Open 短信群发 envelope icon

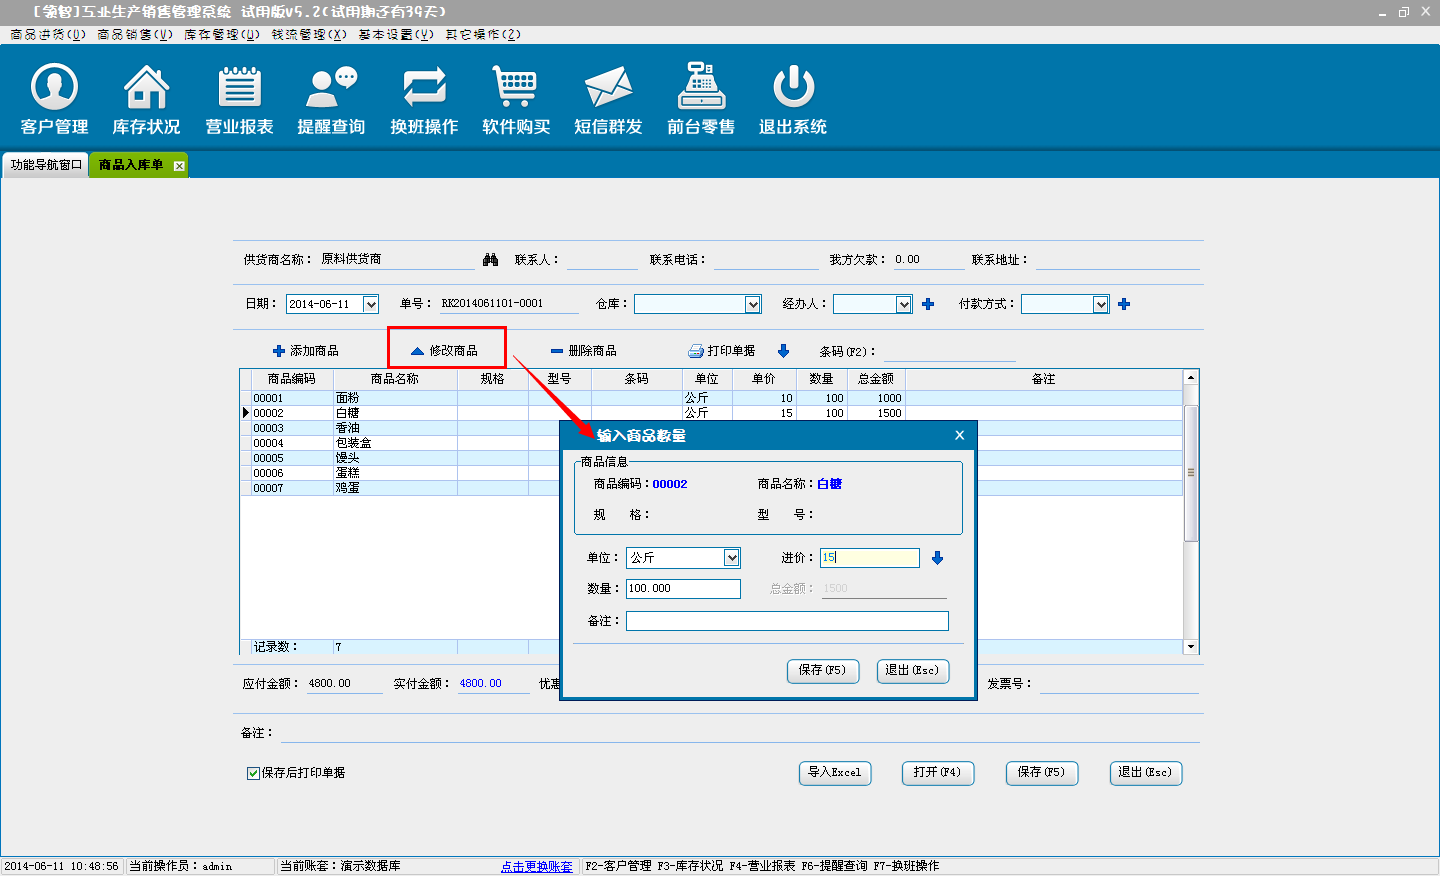608,88
